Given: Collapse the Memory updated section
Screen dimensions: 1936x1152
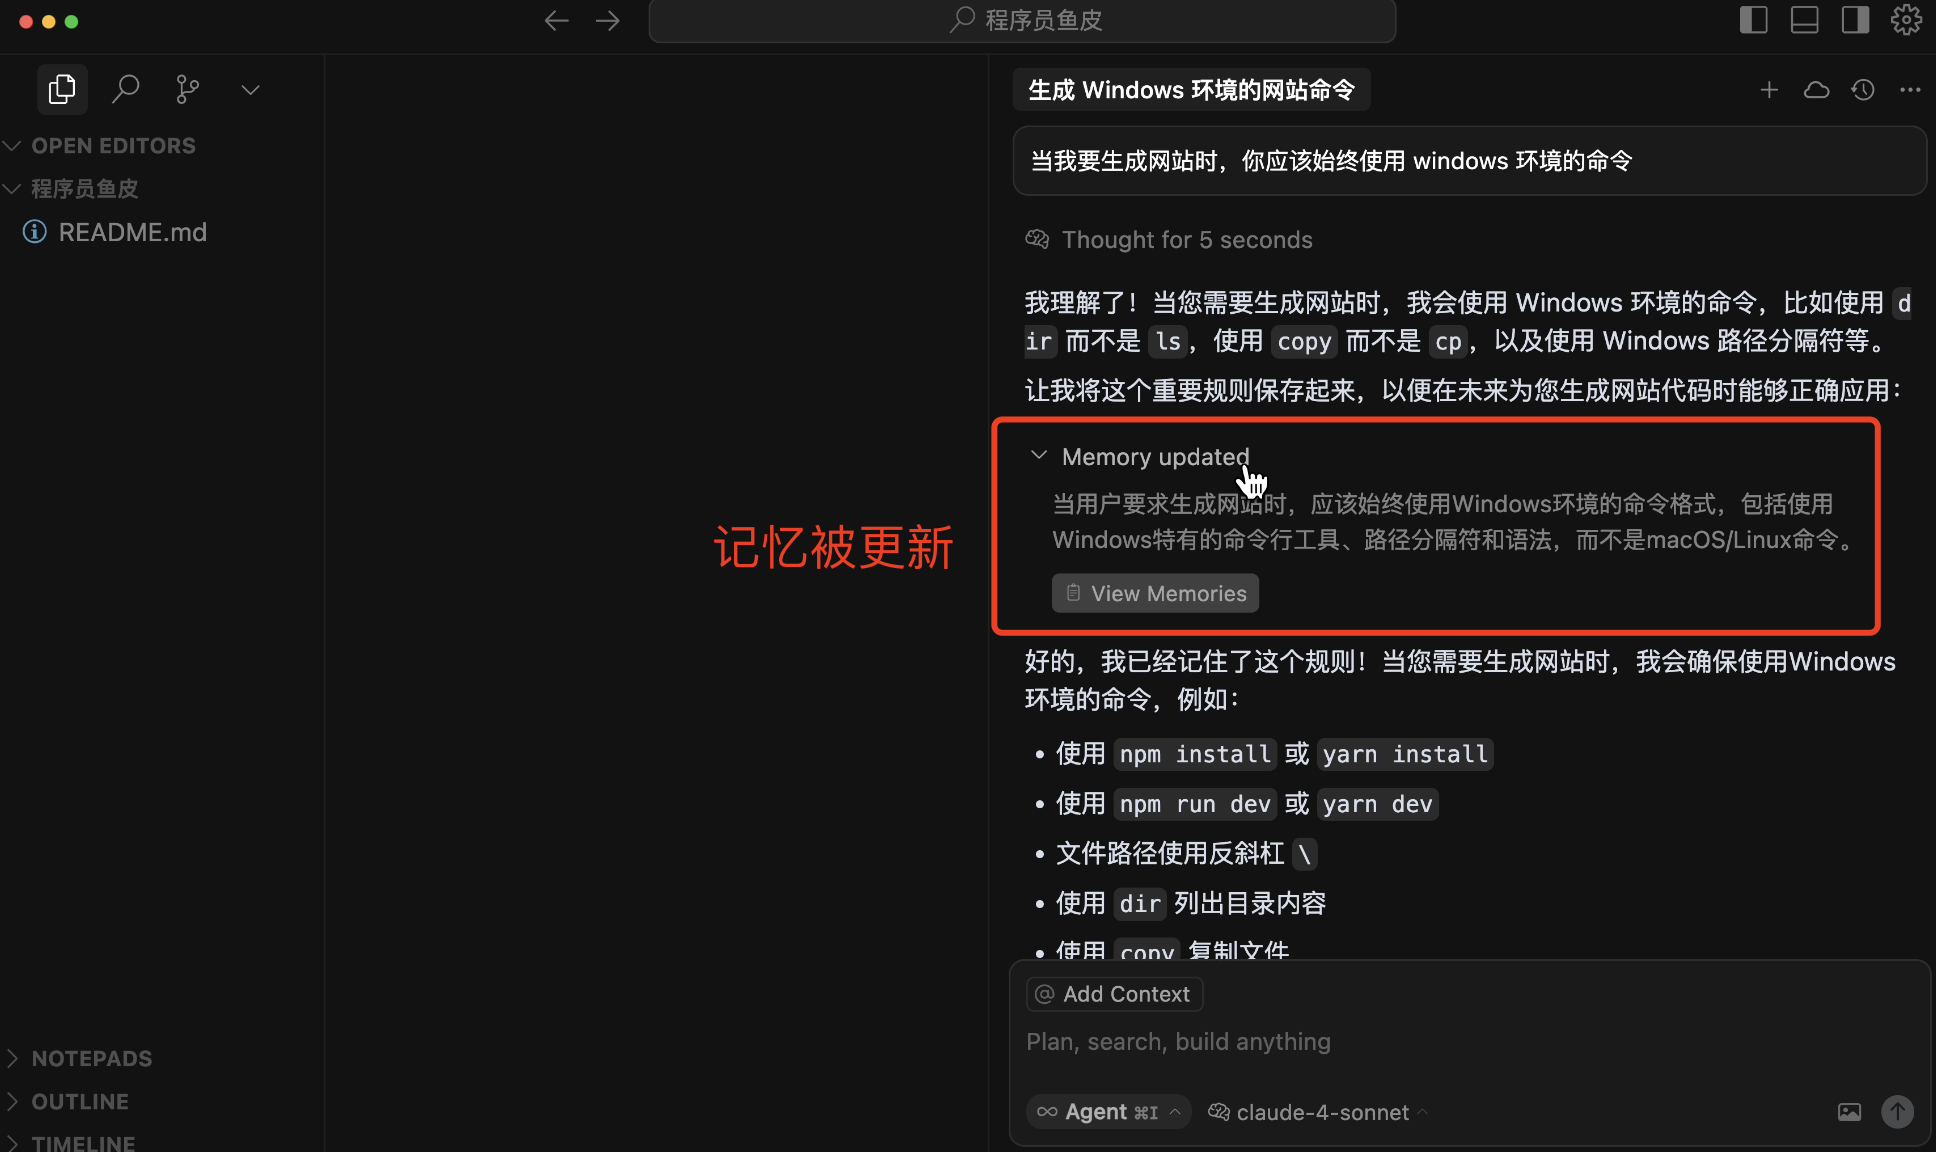Looking at the screenshot, I should pyautogui.click(x=1039, y=456).
